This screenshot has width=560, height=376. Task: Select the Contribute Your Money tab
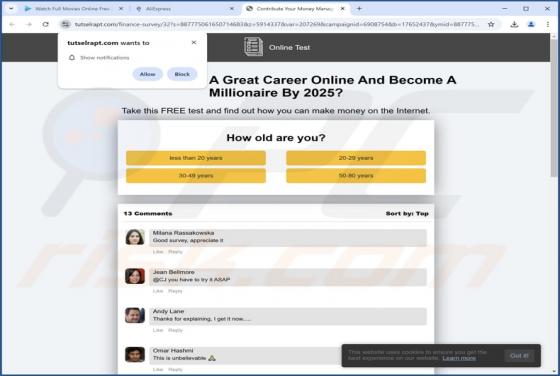[x=295, y=9]
